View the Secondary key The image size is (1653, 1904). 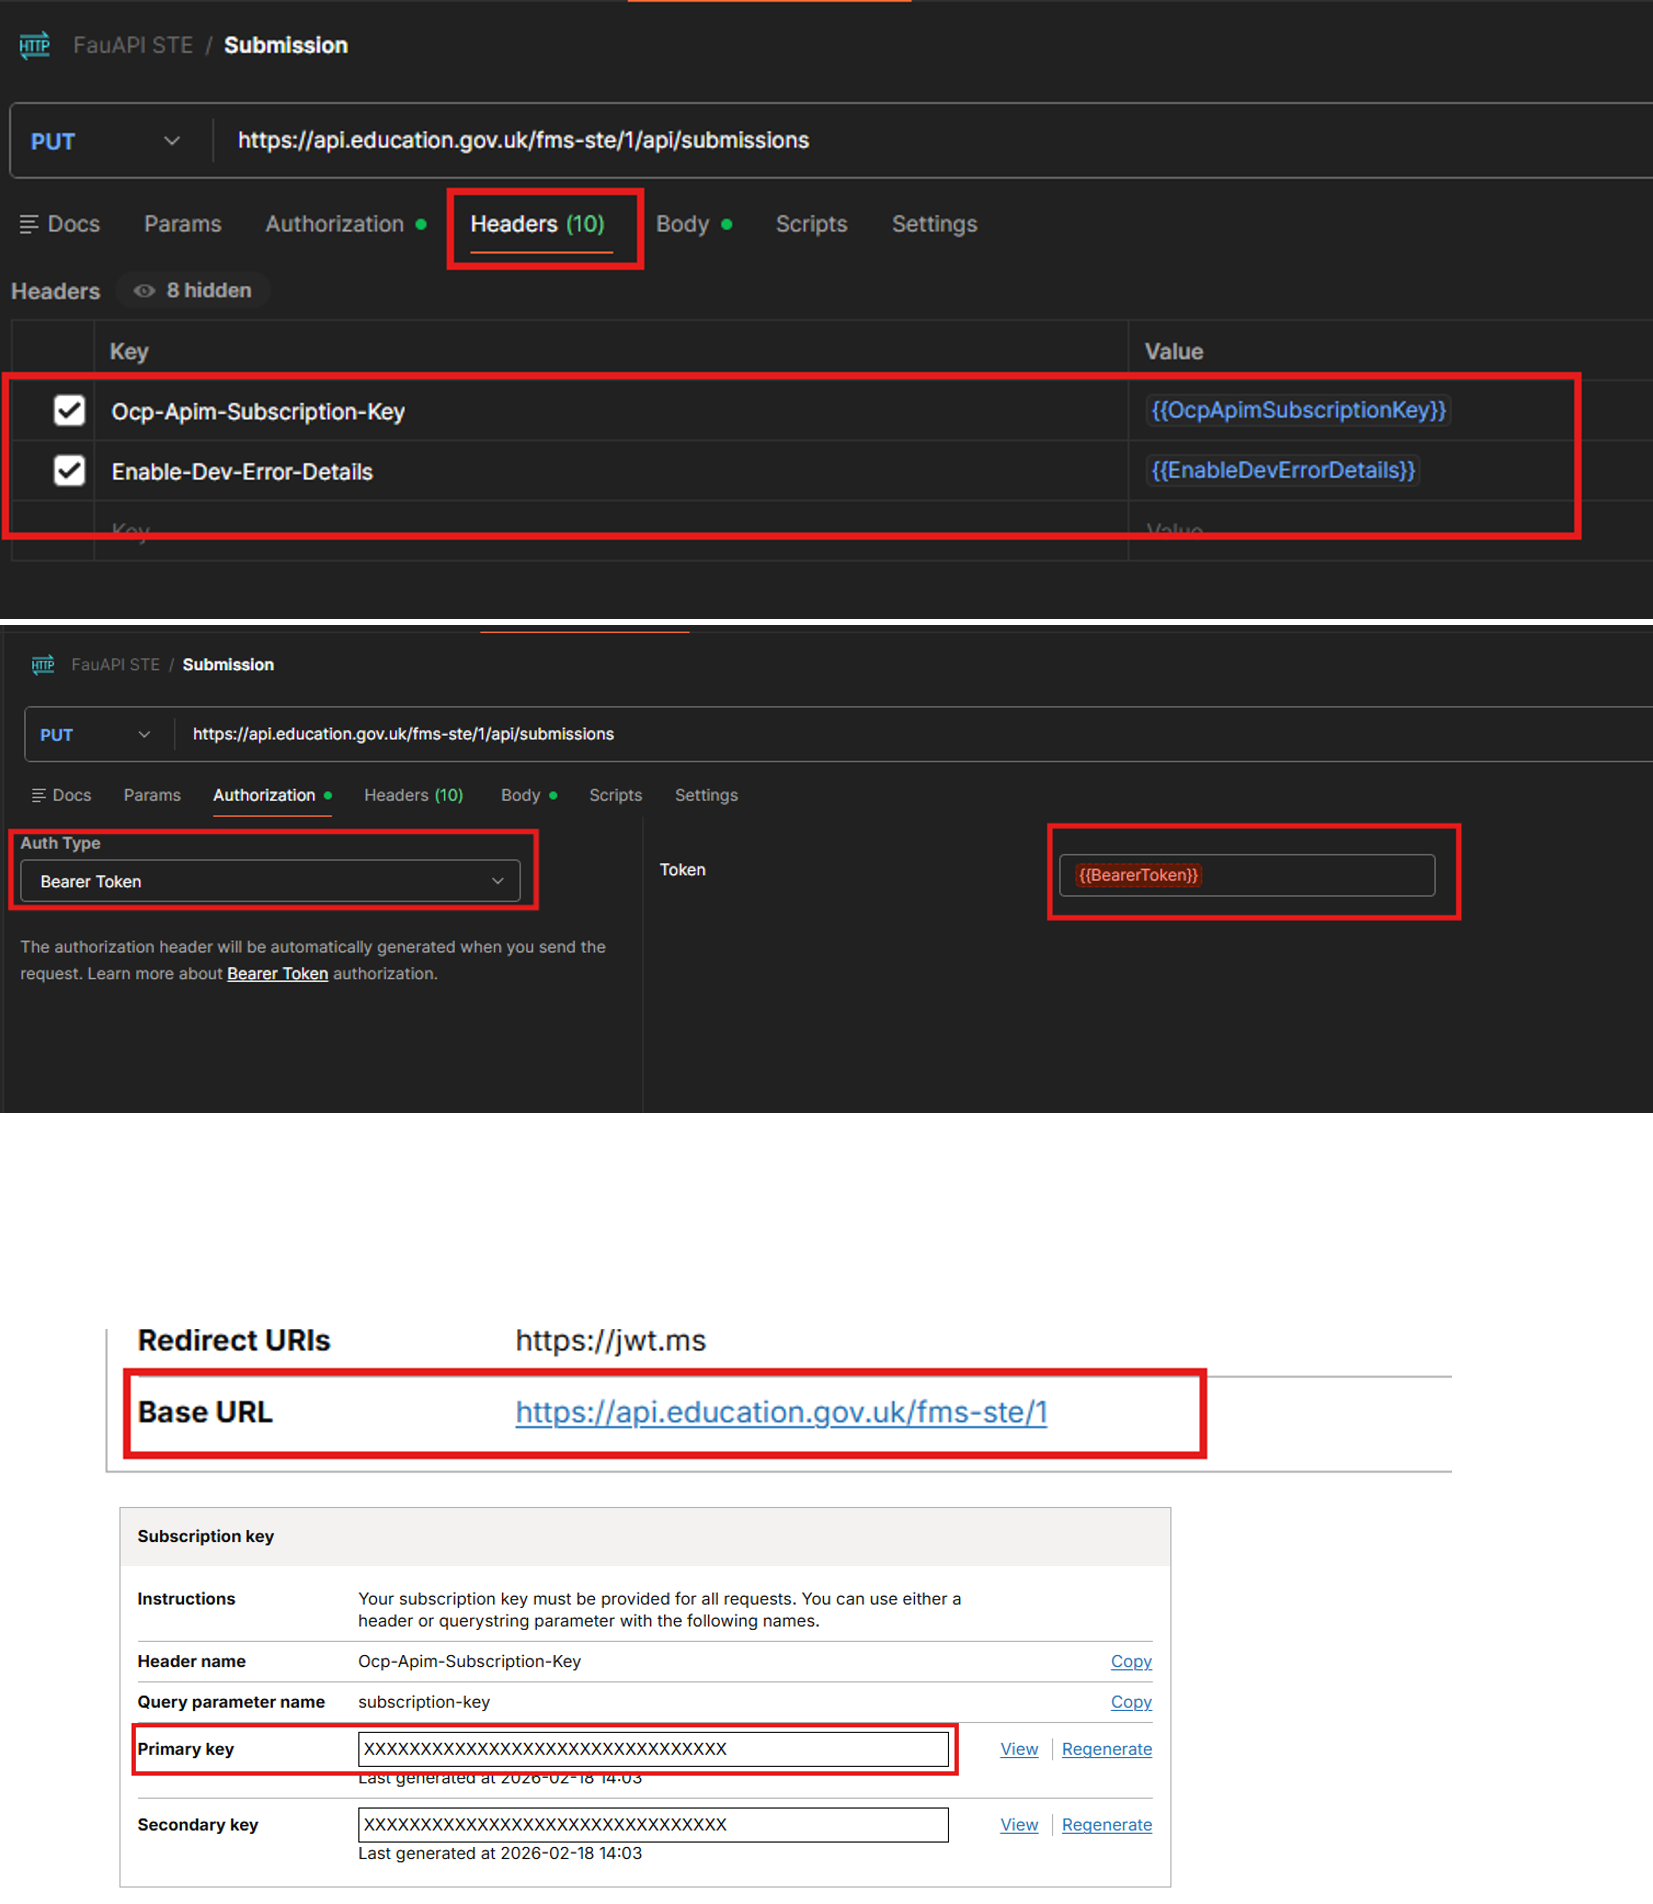coord(1019,1825)
